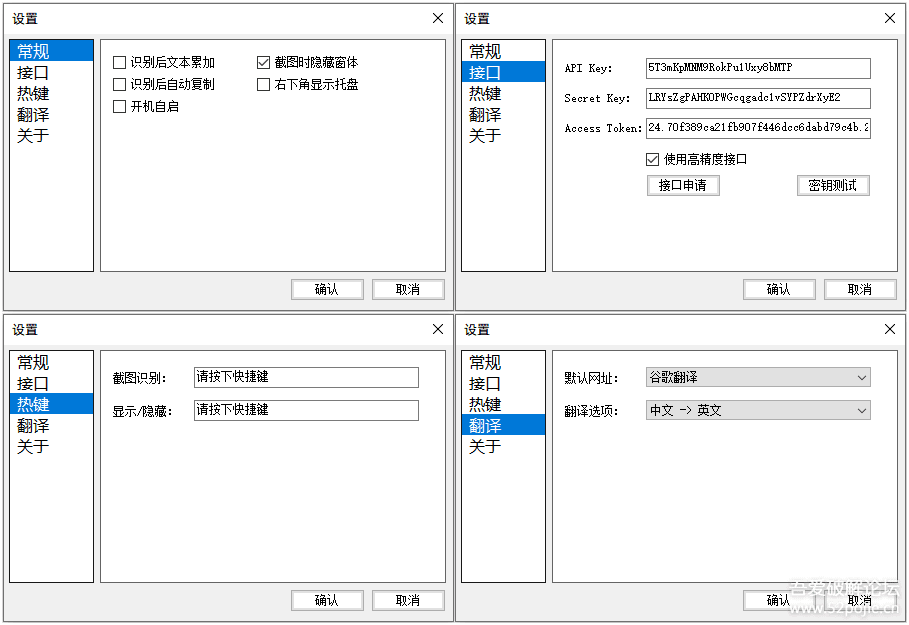Select 关于 in the top-left settings window

(52, 135)
